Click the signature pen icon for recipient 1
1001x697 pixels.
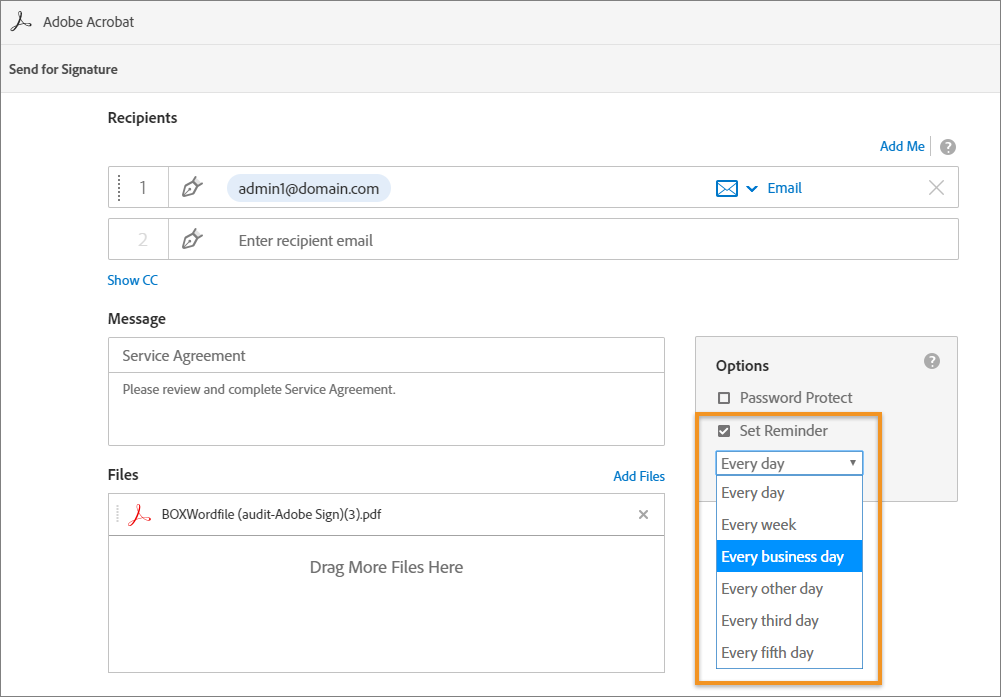pos(192,187)
